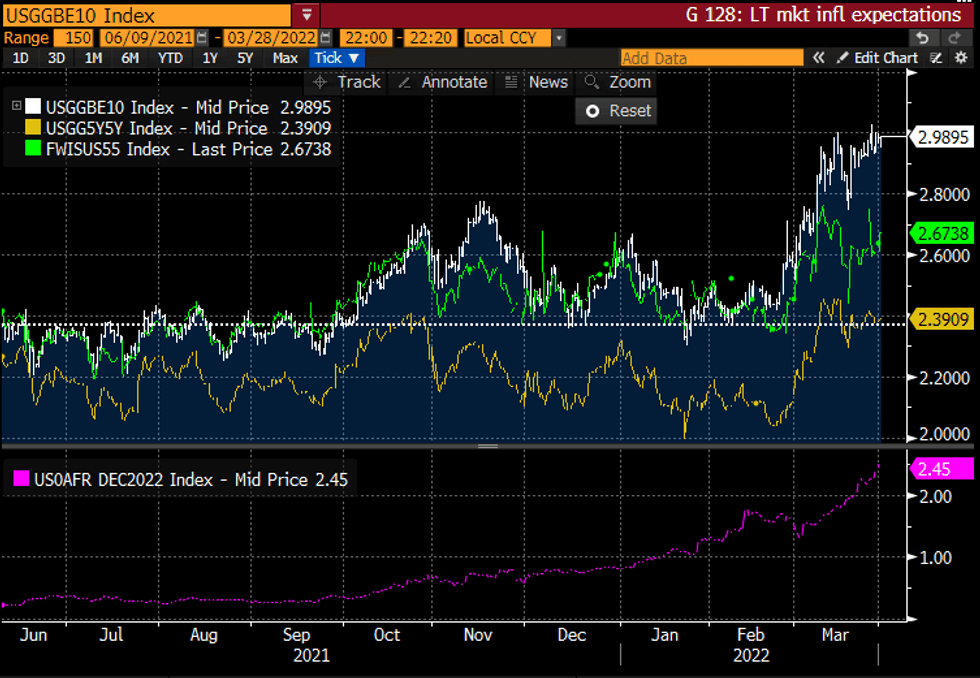
Task: Open chart settings gear icon
Action: coord(962,58)
